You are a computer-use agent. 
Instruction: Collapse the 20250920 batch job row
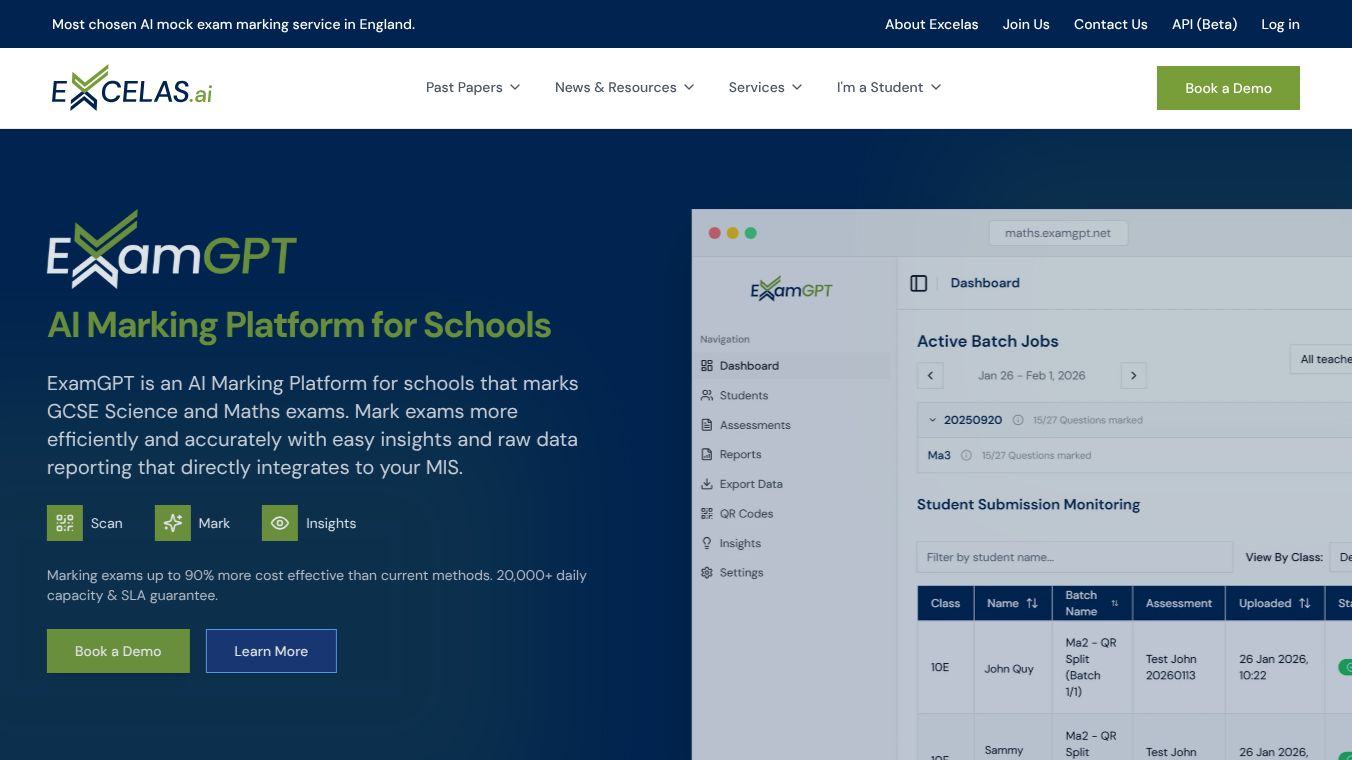pyautogui.click(x=933, y=420)
